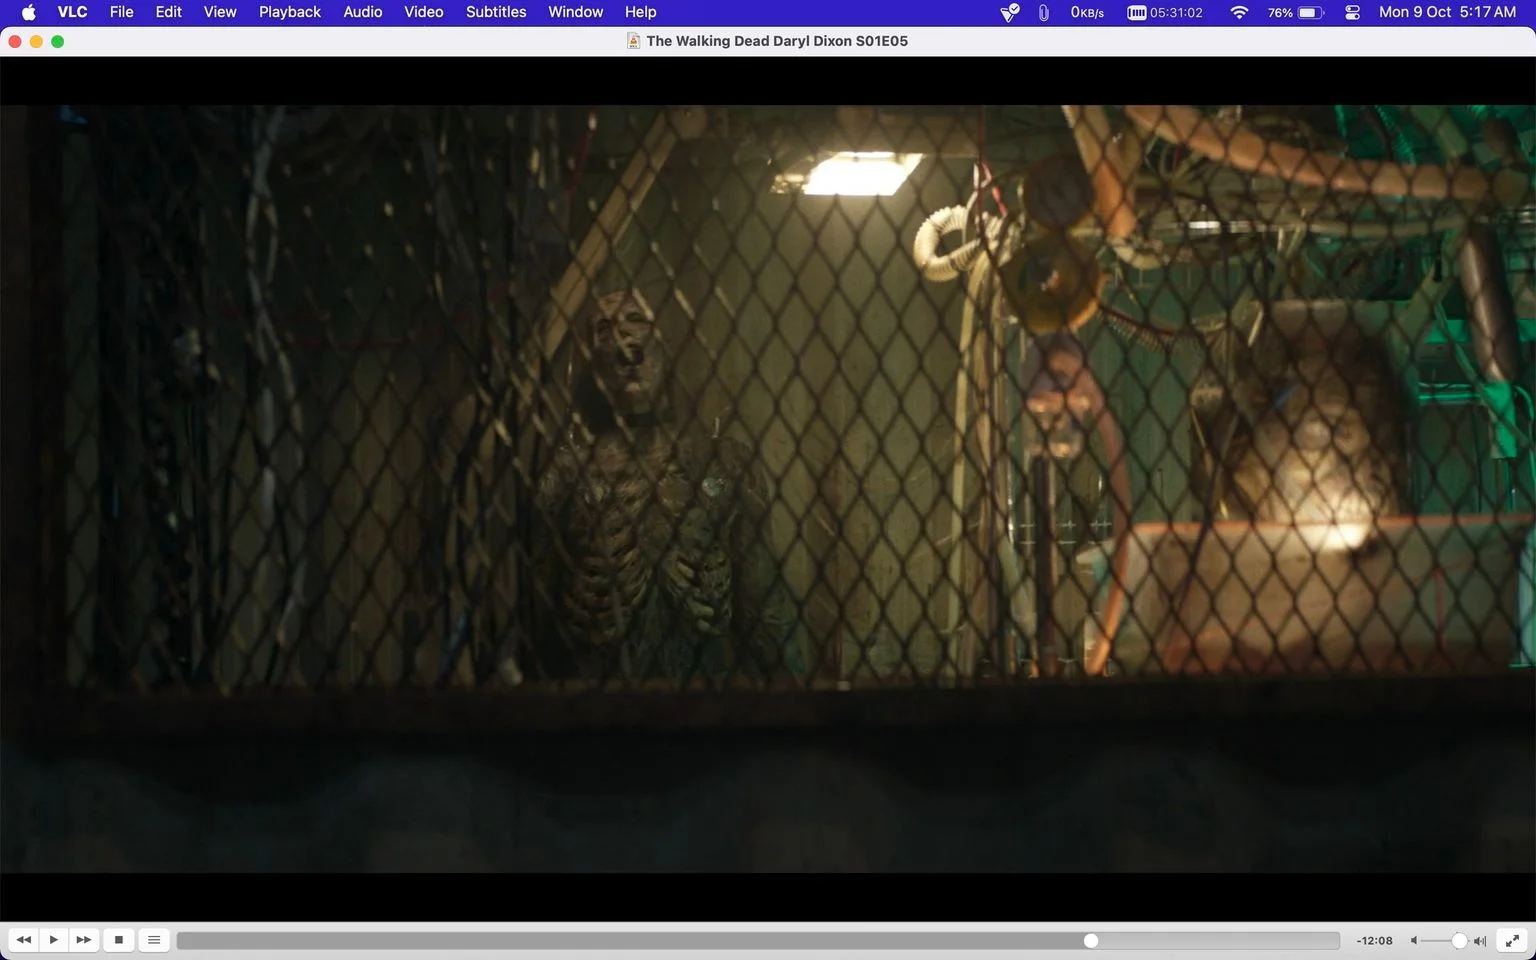Click the Wi-Fi status icon
The width and height of the screenshot is (1536, 960).
(1239, 12)
